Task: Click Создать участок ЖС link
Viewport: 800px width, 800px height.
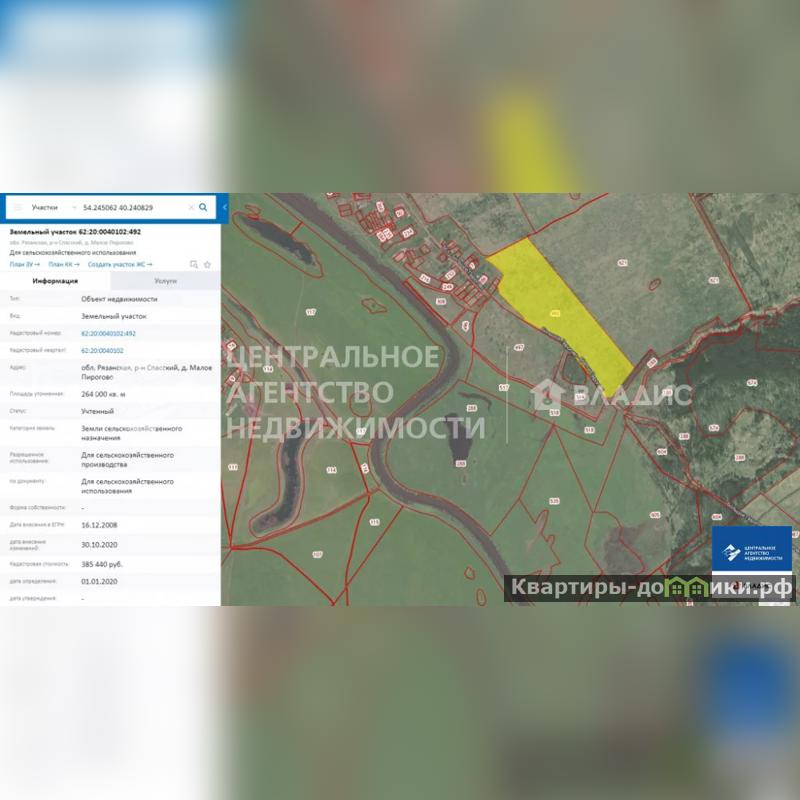Action: (x=122, y=264)
